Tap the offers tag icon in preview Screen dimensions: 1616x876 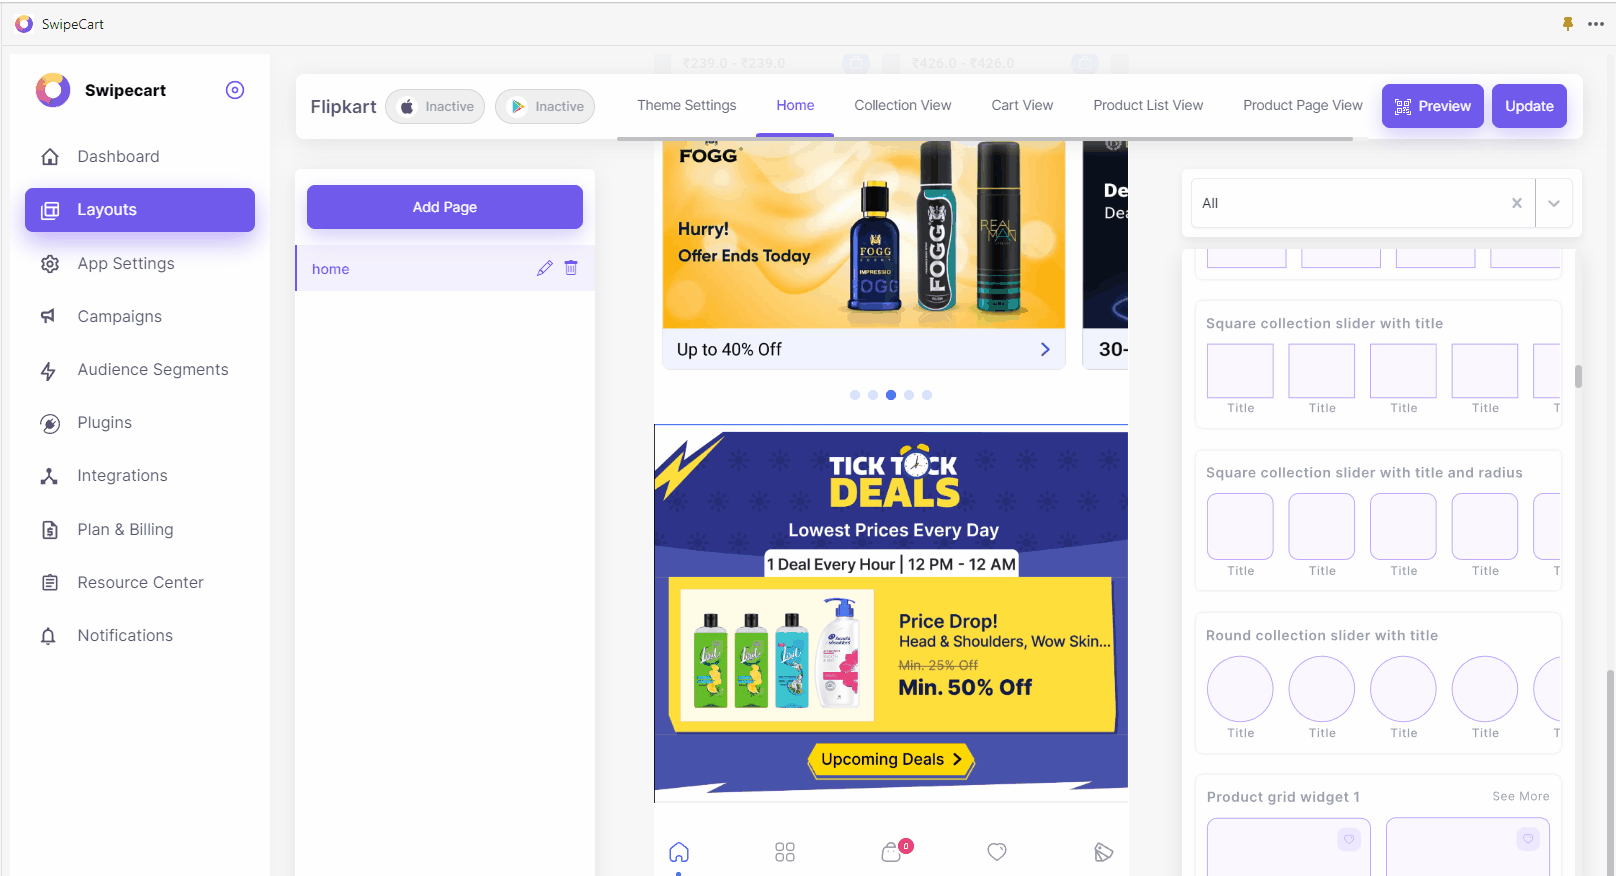point(1103,852)
